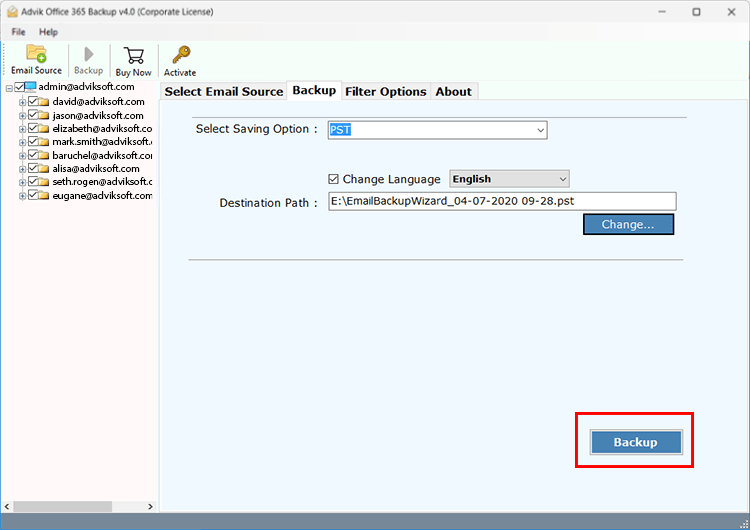The height and width of the screenshot is (530, 750).
Task: Click the window resize grip corner
Action: coord(744,524)
